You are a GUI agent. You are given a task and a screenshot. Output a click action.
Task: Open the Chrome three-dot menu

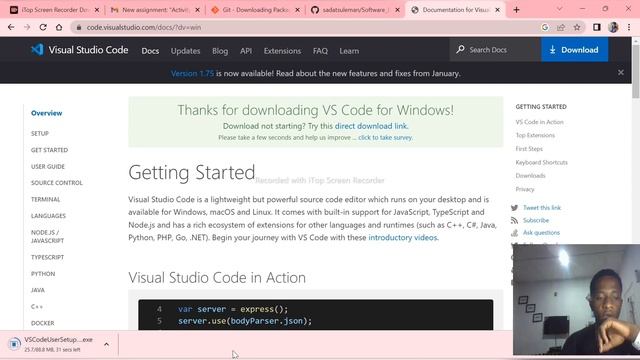[x=629, y=27]
